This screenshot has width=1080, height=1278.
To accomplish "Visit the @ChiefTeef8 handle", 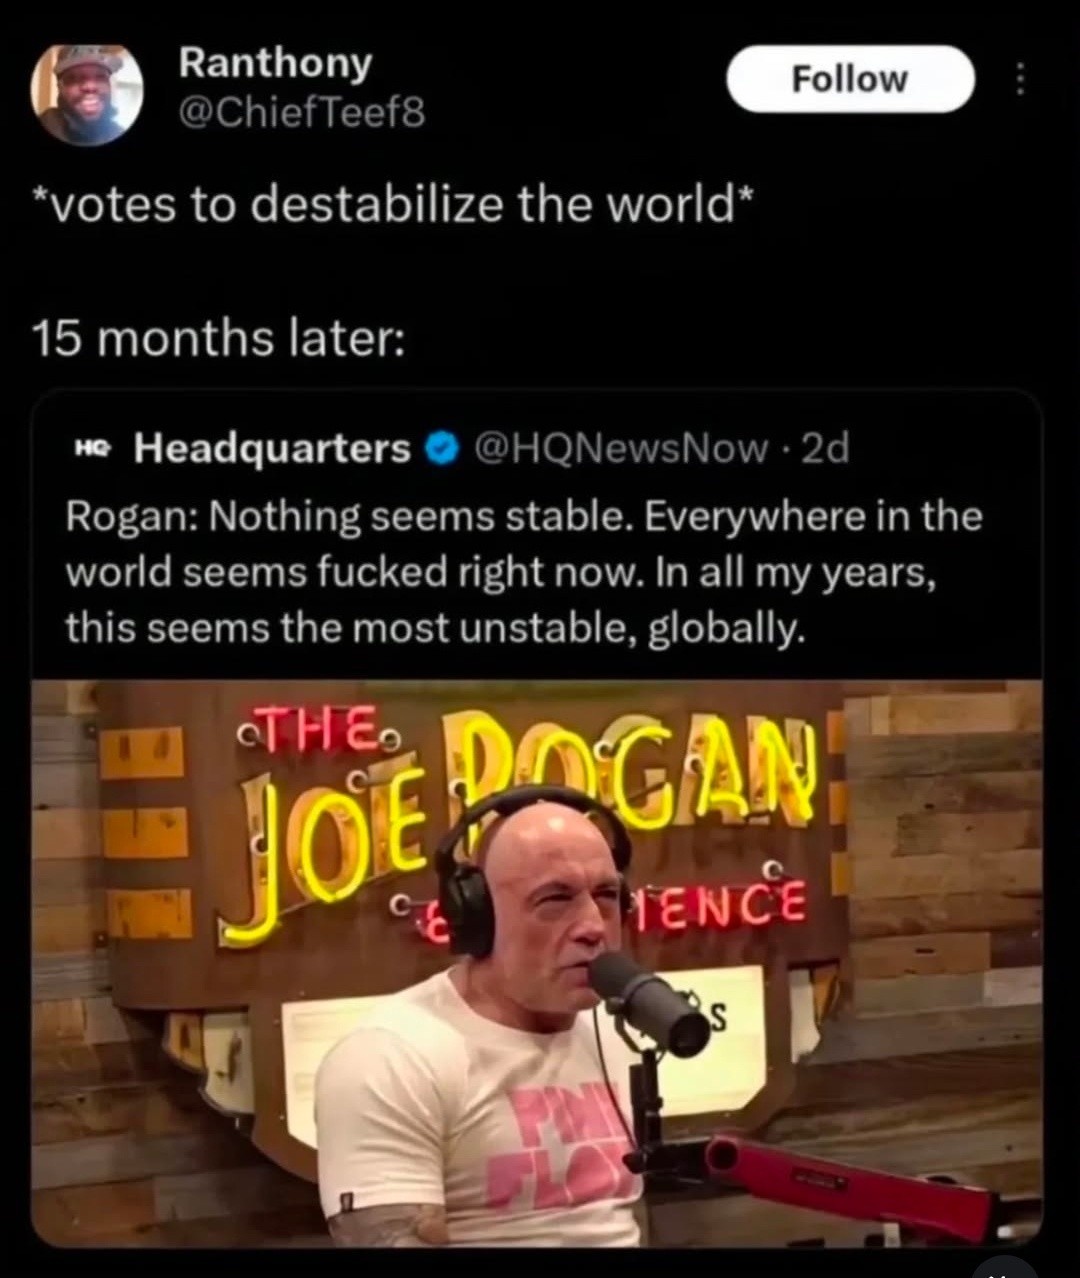I will [x=301, y=114].
